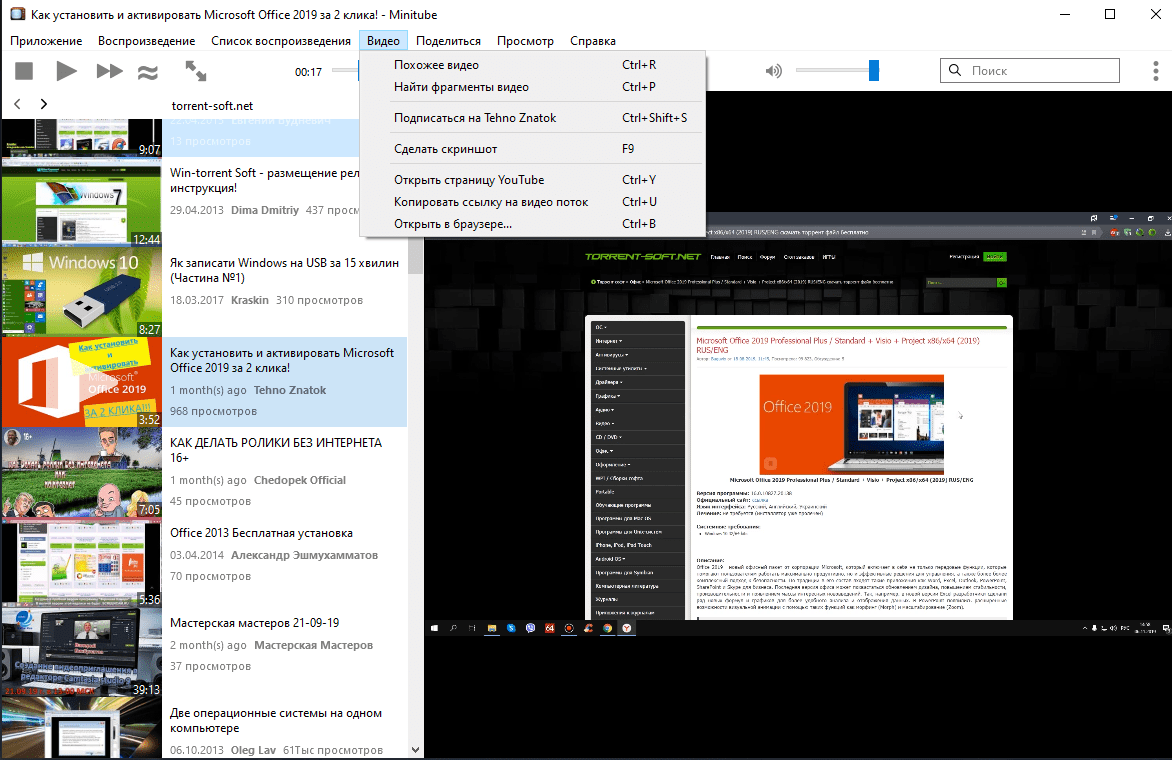
Task: Click the torrent-soft.net search title
Action: [x=212, y=105]
